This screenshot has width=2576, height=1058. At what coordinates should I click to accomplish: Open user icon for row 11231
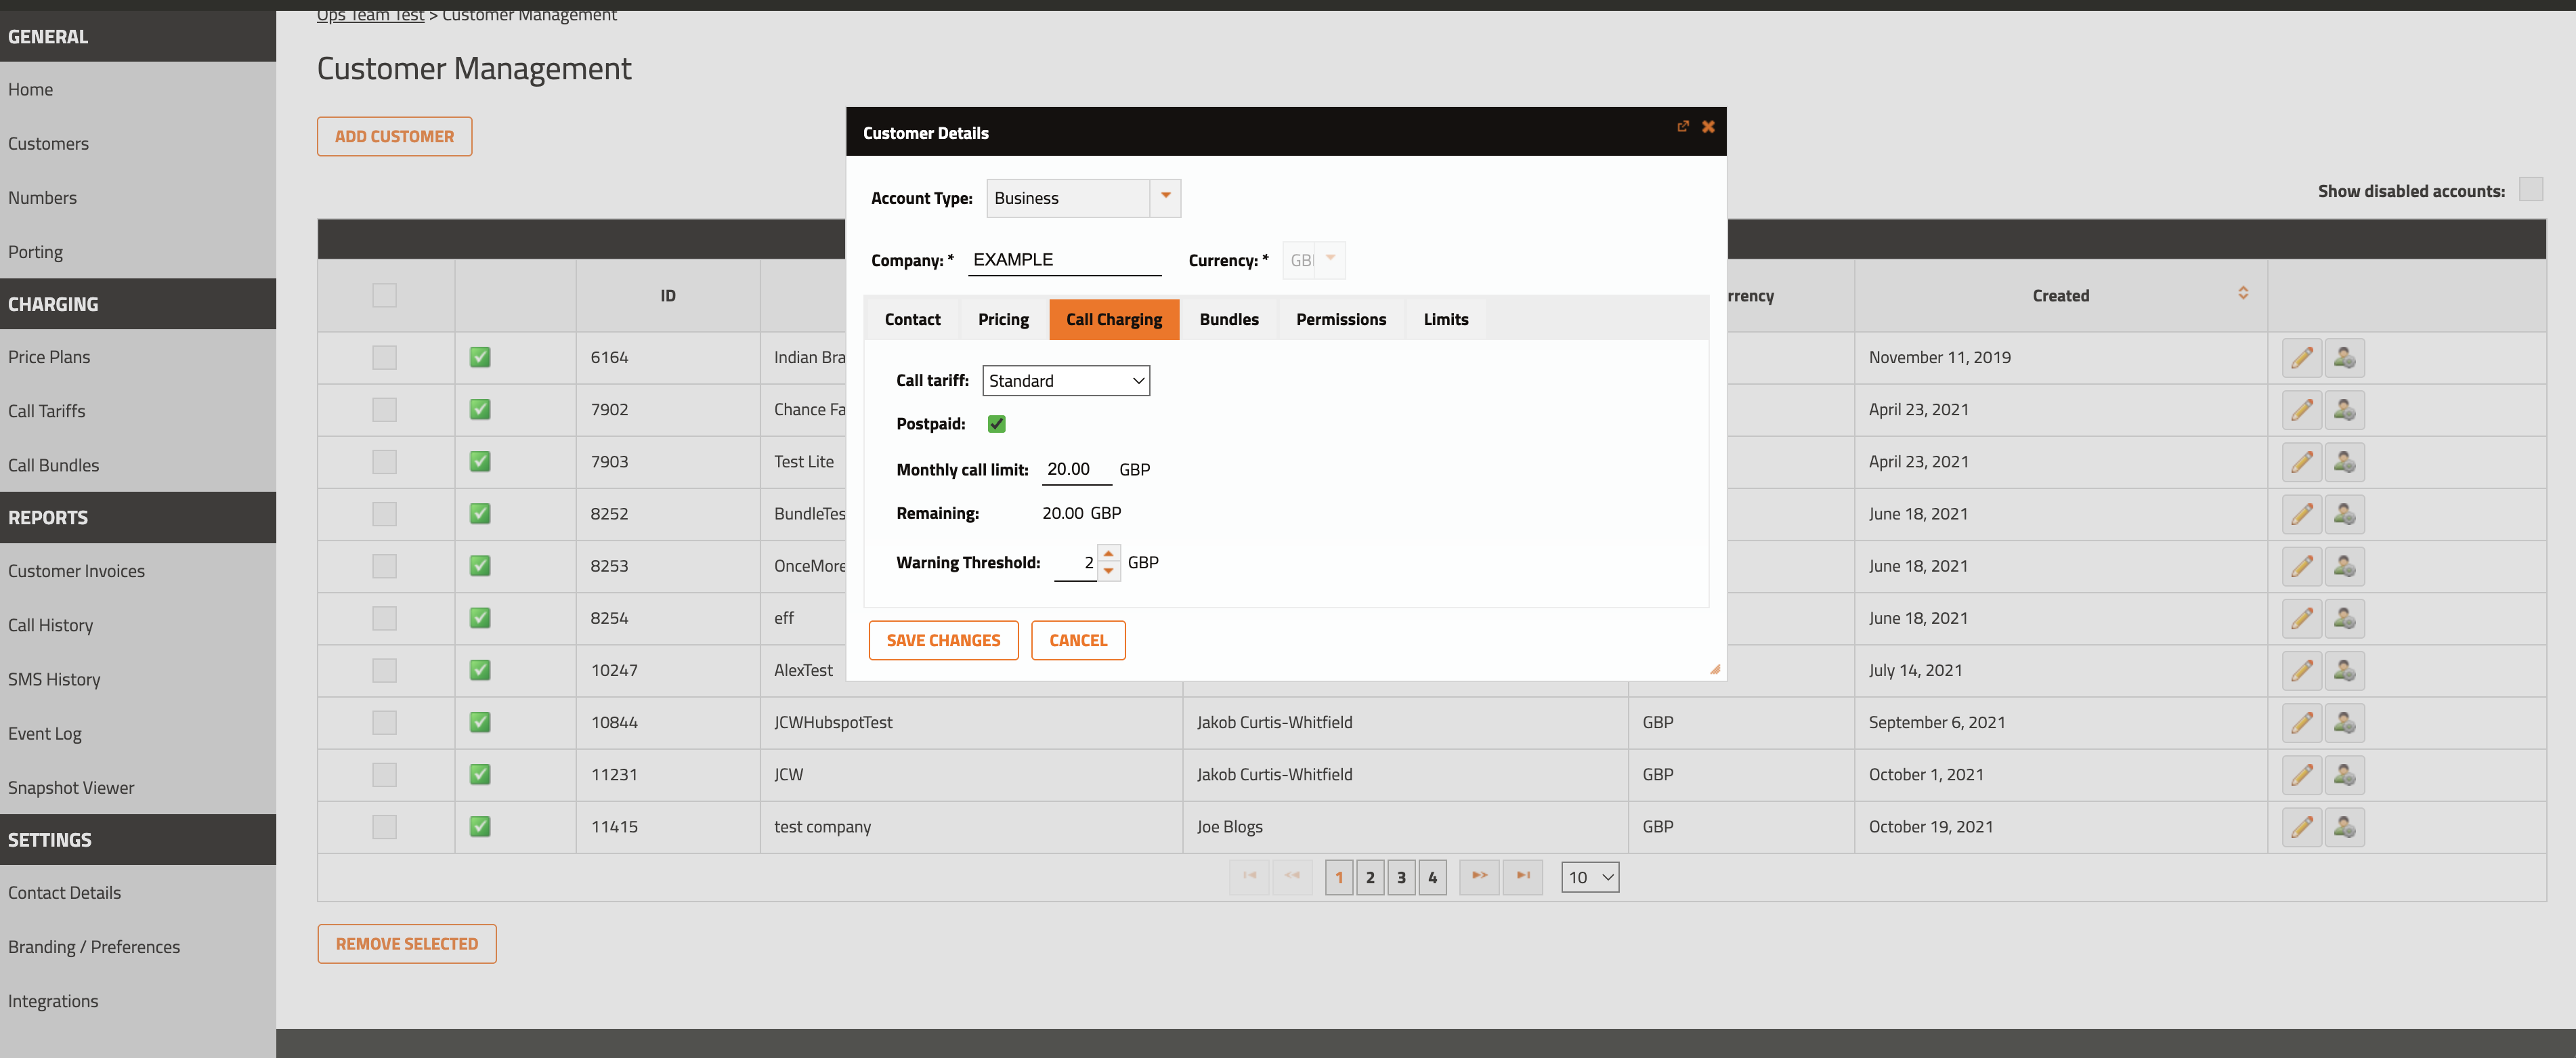coord(2344,775)
